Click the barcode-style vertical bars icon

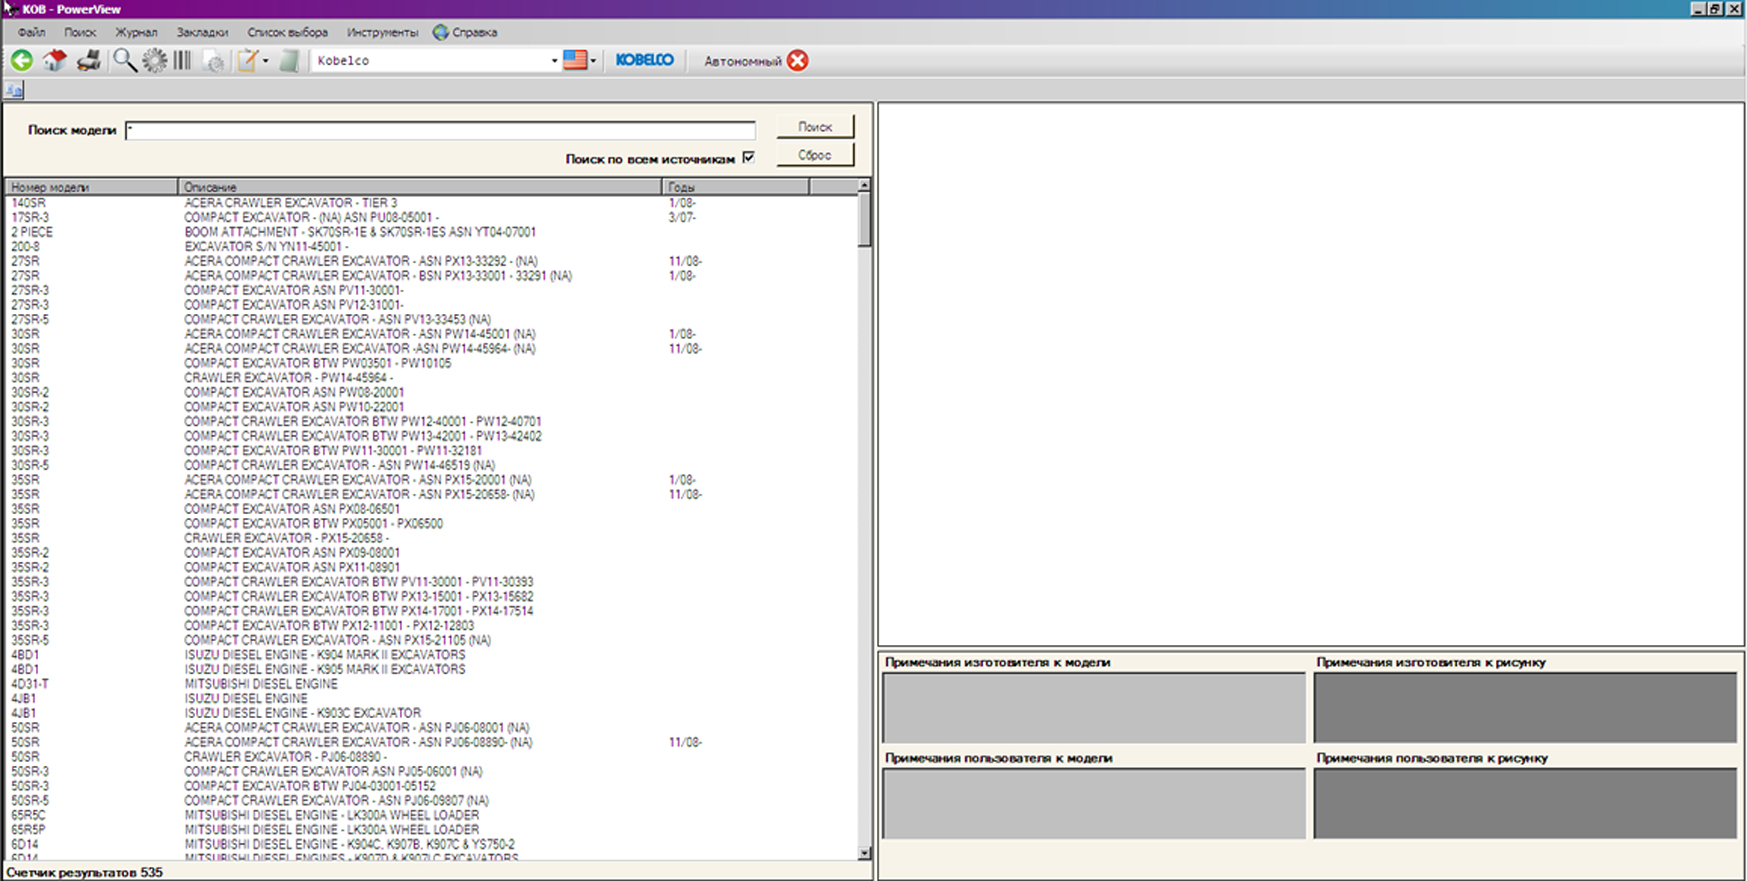click(182, 61)
